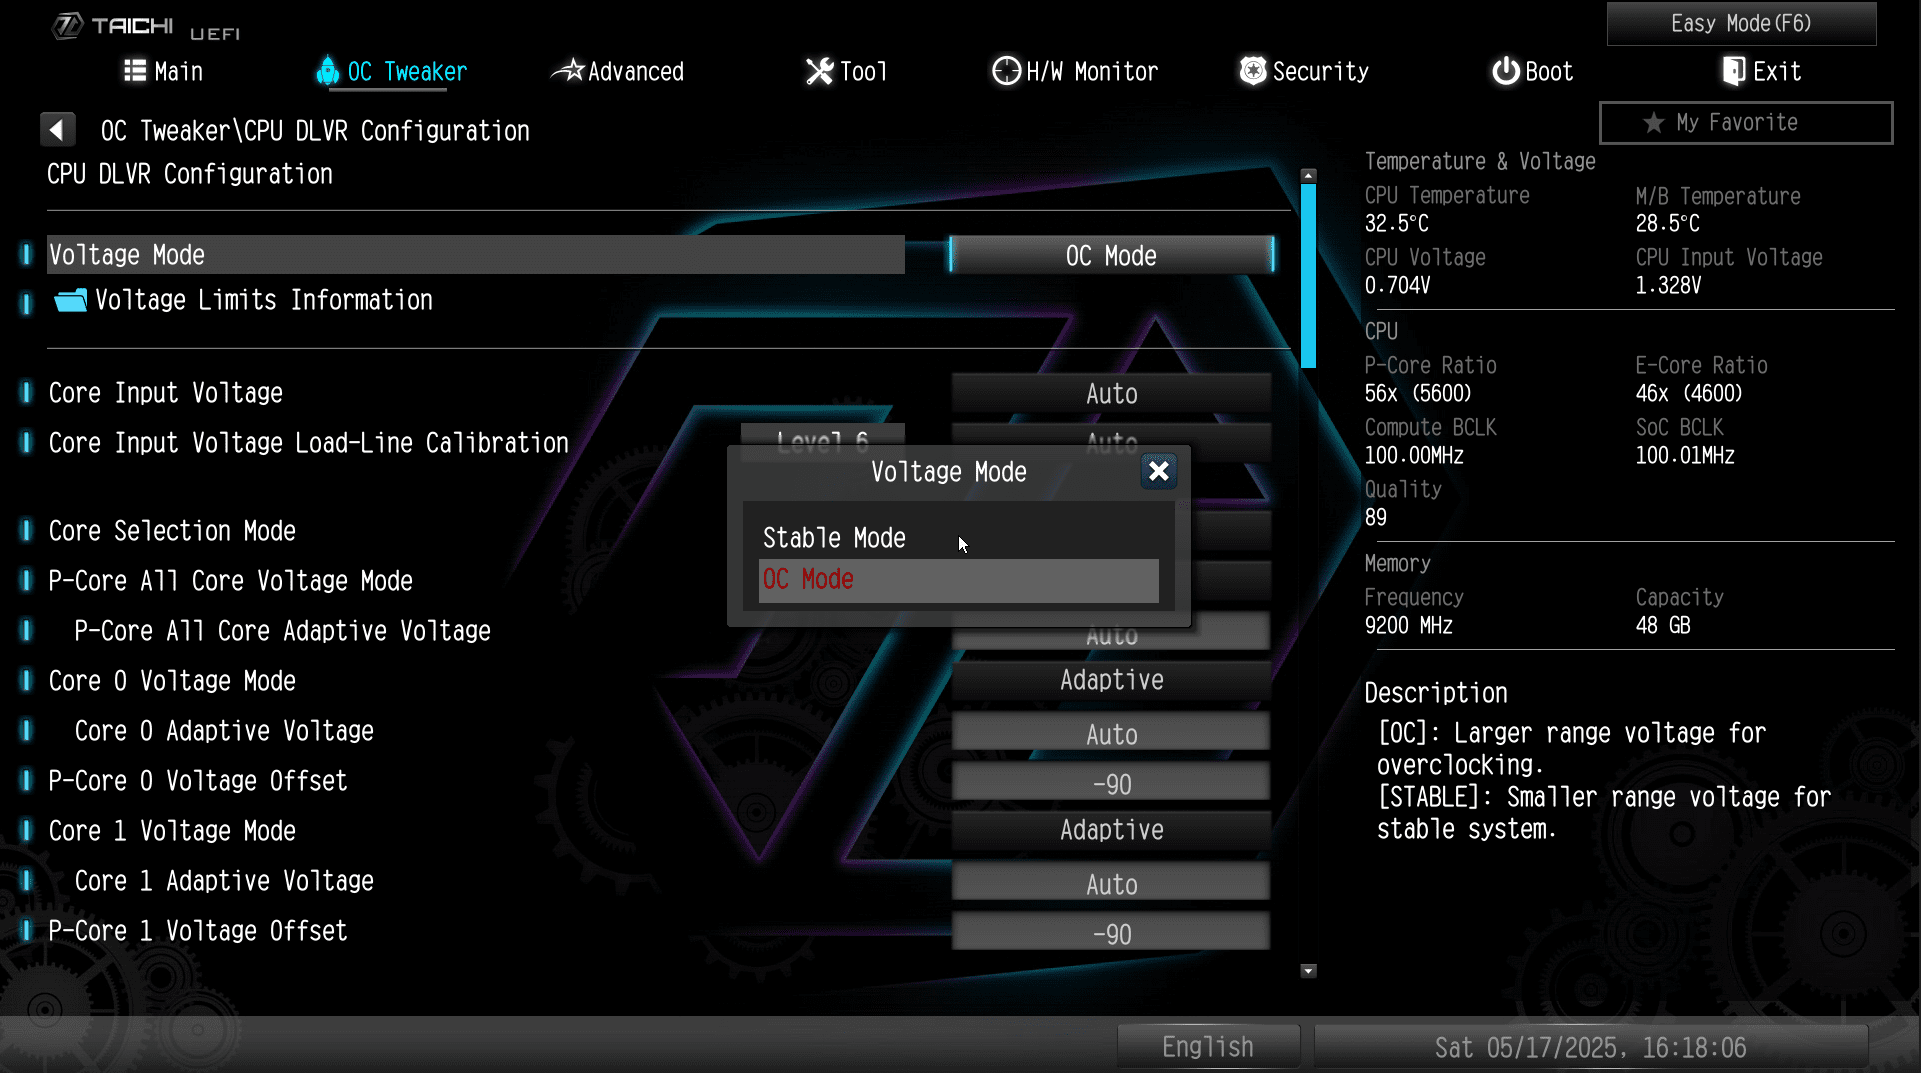Switch to the Boot tab

click(x=1532, y=71)
